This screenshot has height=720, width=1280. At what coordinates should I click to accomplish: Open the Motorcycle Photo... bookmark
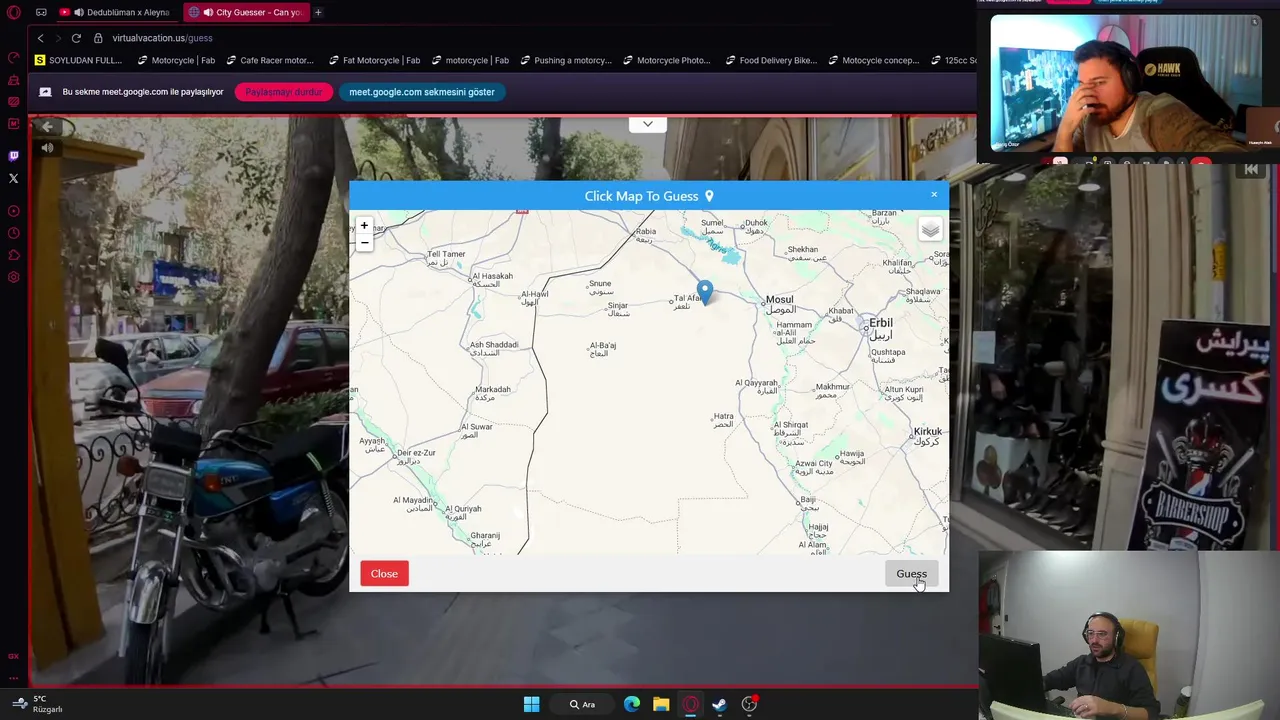point(666,60)
